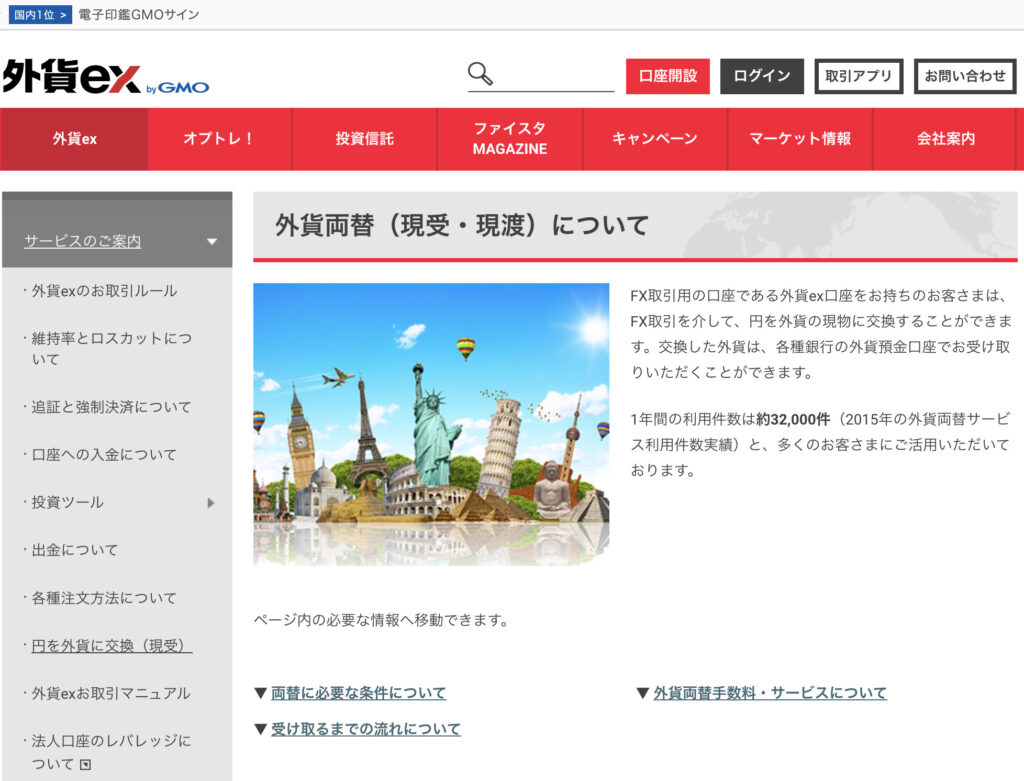1024x781 pixels.
Task: Open the 投資ツール sidebar item
Action: click(67, 503)
